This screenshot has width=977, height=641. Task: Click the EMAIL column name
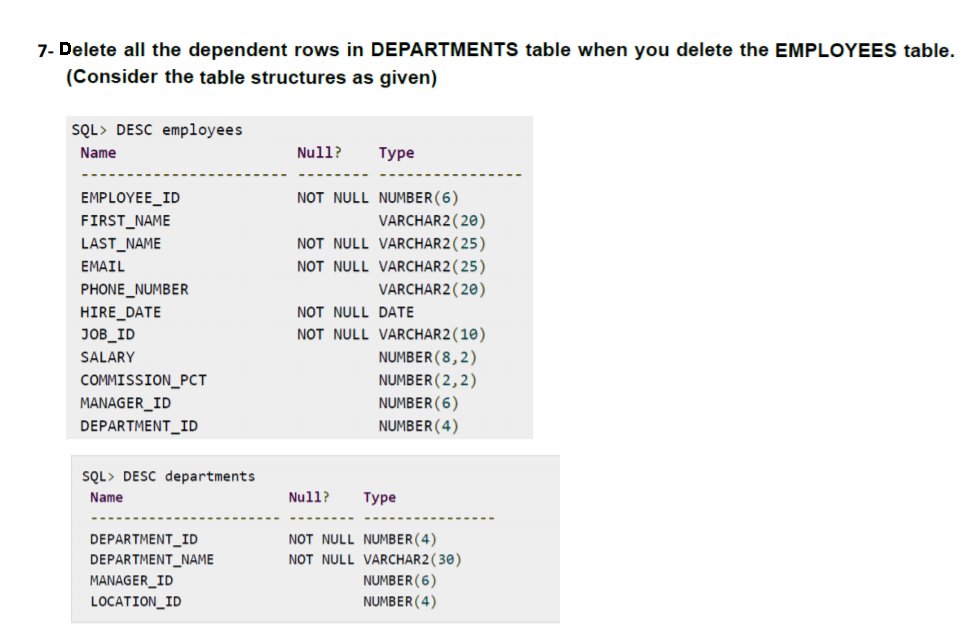click(103, 267)
